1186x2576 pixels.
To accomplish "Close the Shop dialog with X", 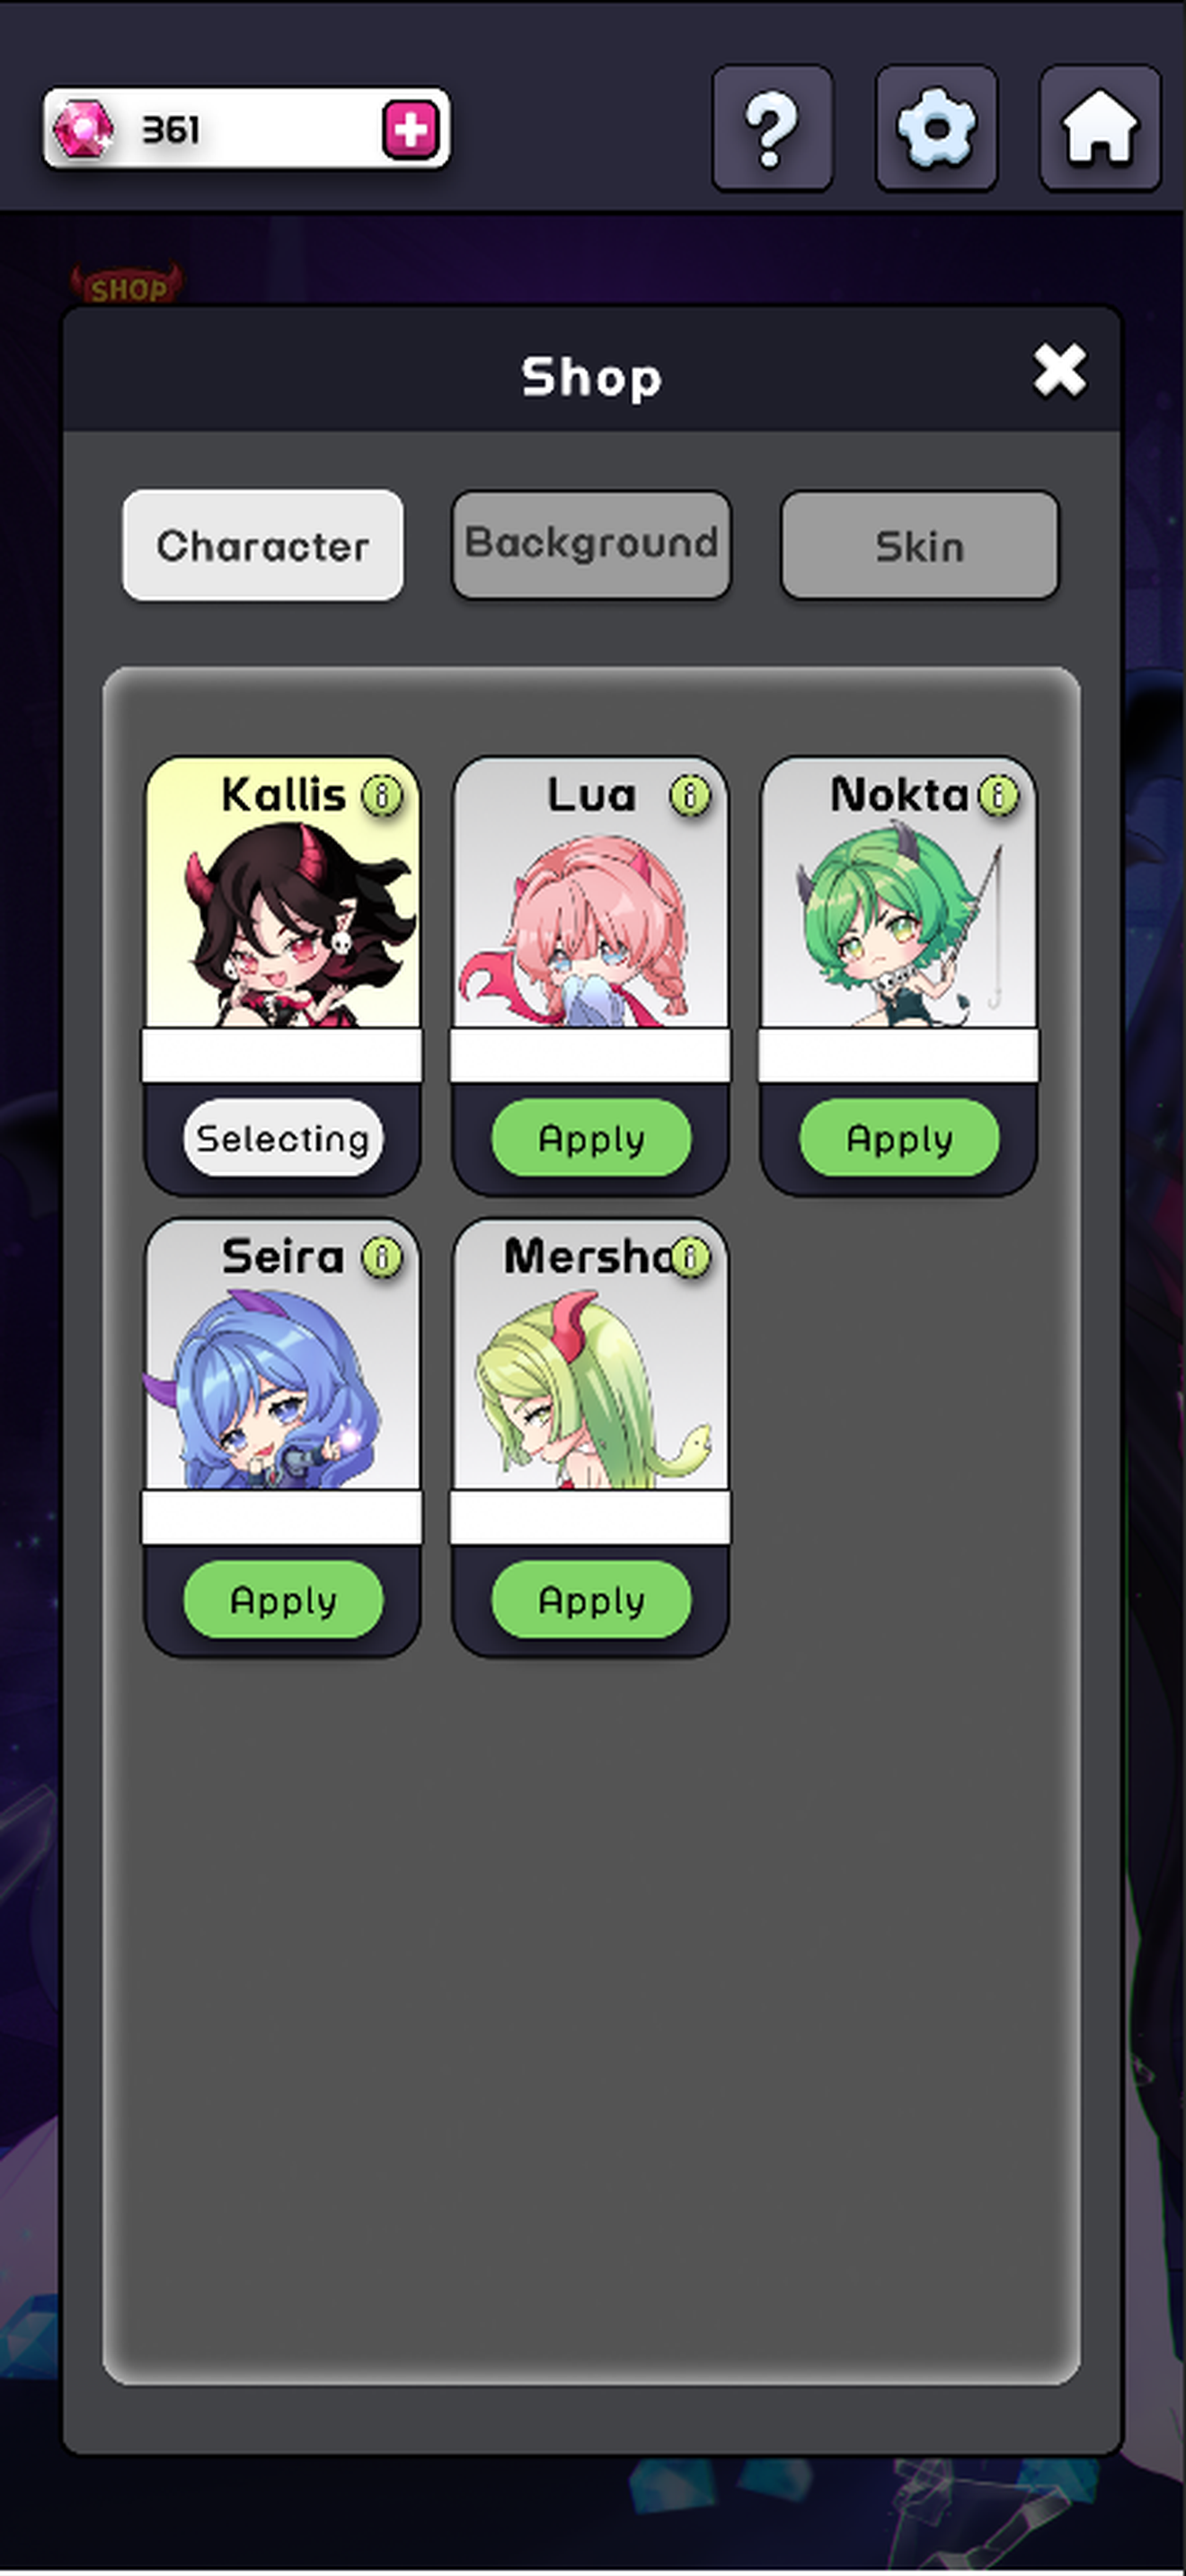I will (x=1060, y=371).
